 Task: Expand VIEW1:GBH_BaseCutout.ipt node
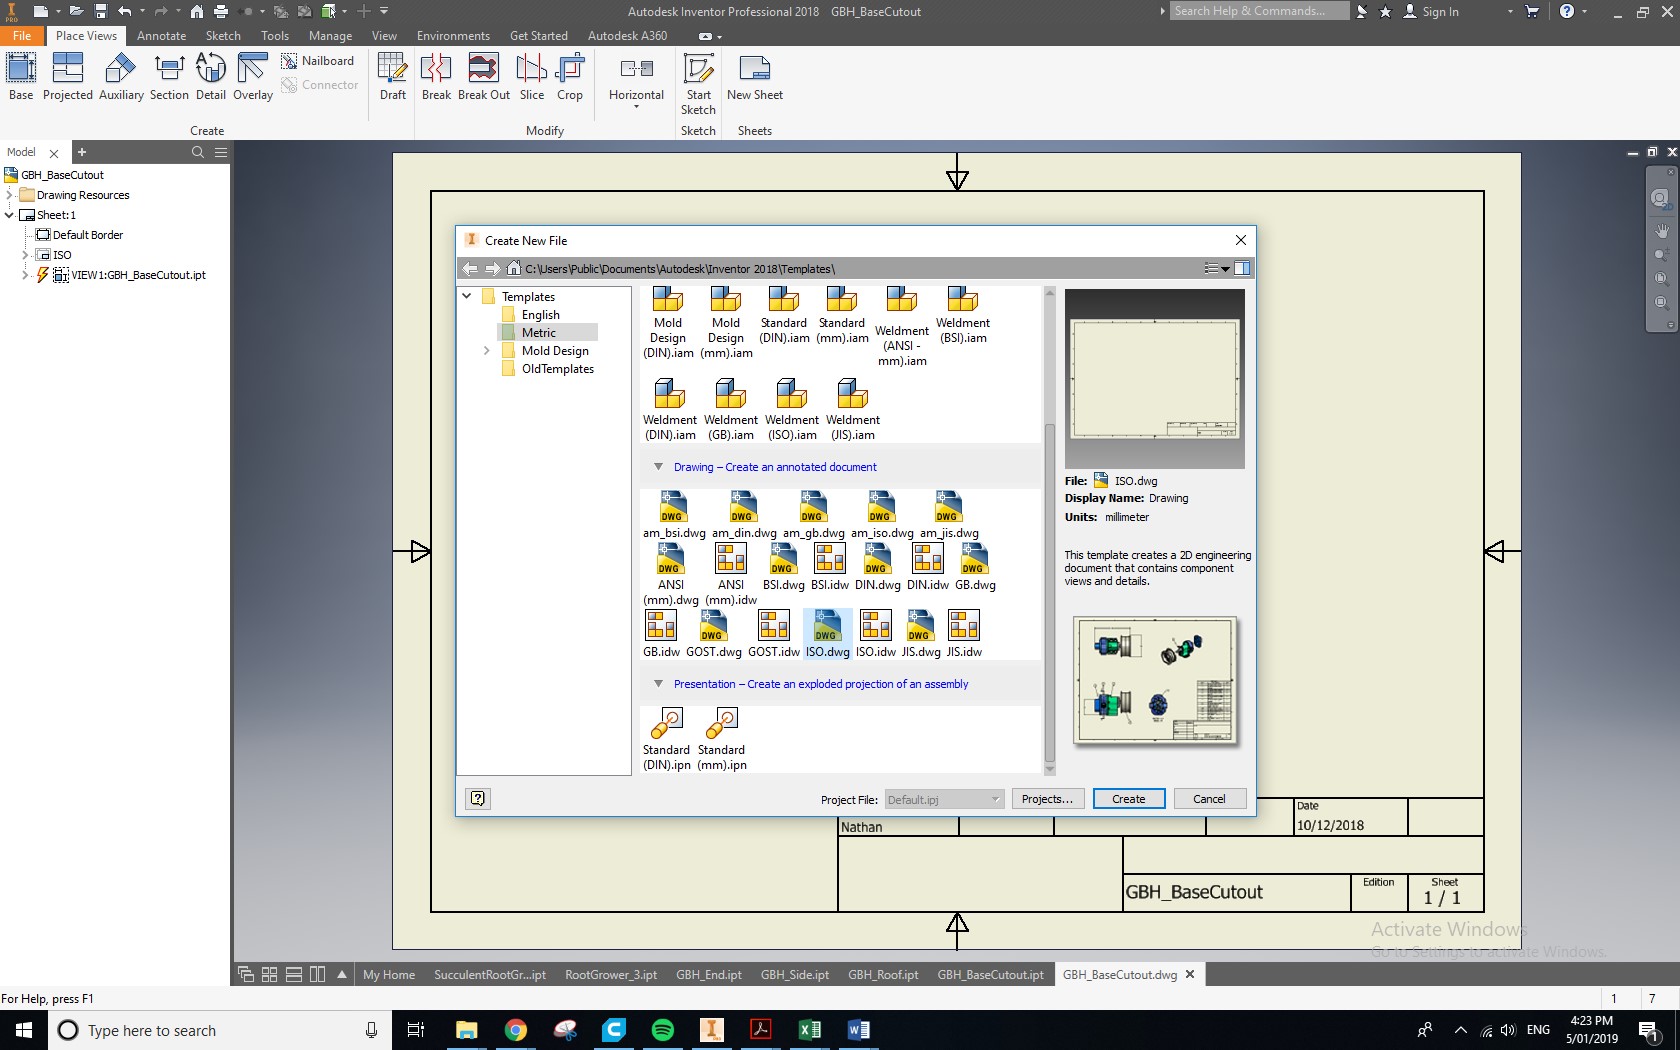[26, 275]
